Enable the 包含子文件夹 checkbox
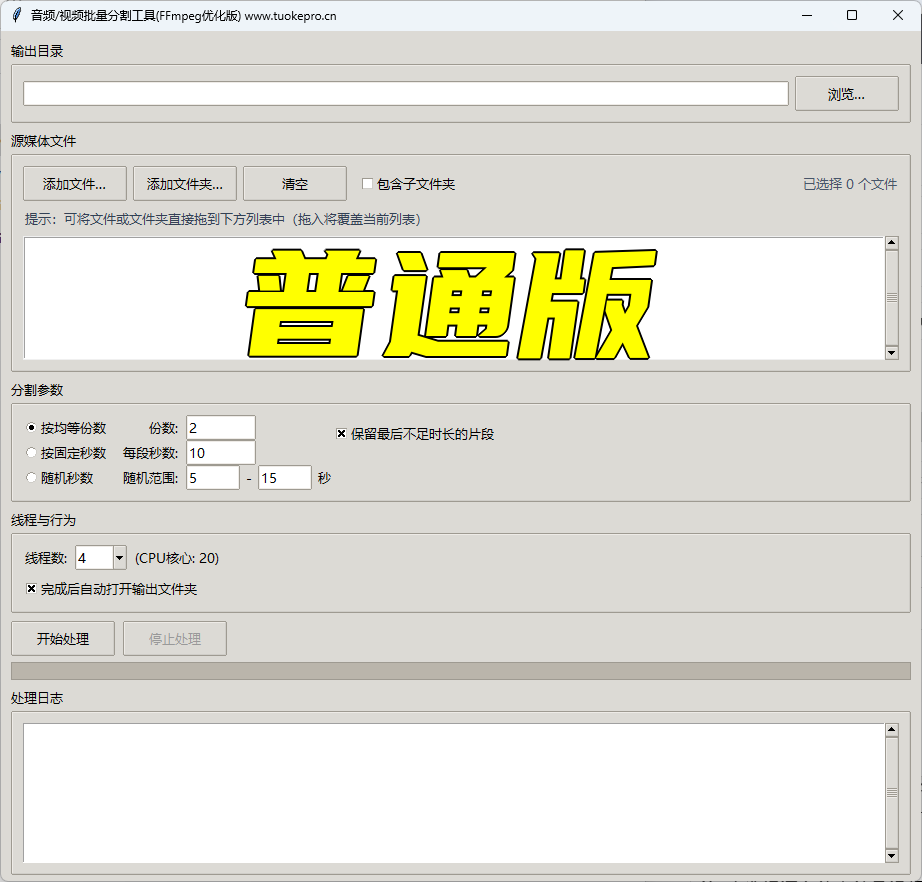 (368, 184)
